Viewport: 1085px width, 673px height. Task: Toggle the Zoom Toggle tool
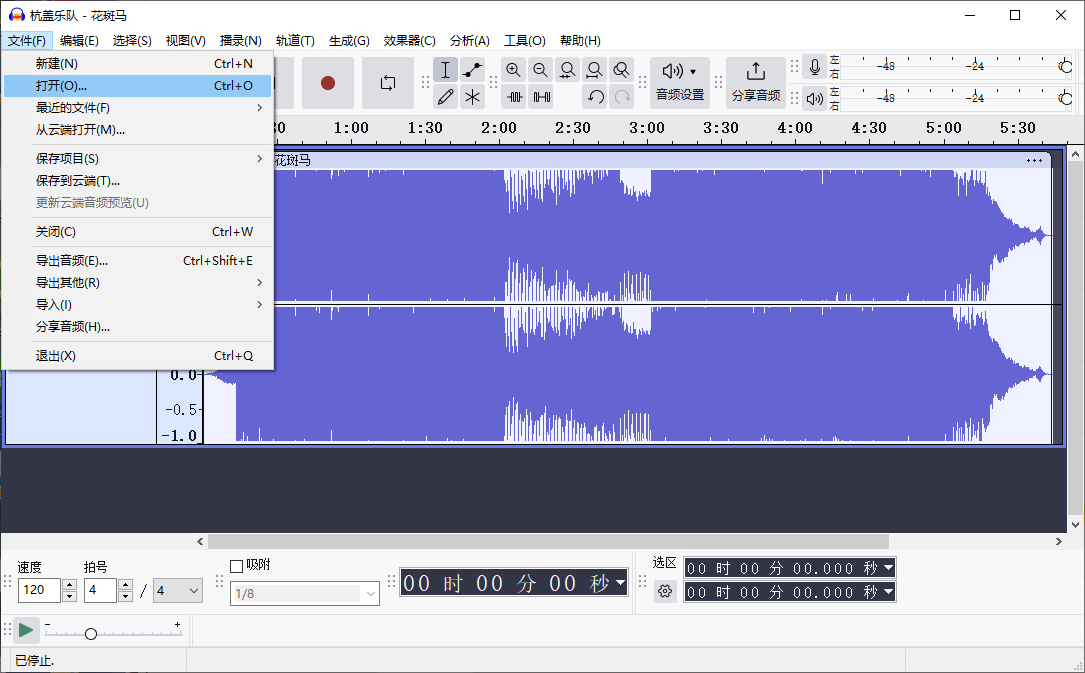(x=621, y=69)
